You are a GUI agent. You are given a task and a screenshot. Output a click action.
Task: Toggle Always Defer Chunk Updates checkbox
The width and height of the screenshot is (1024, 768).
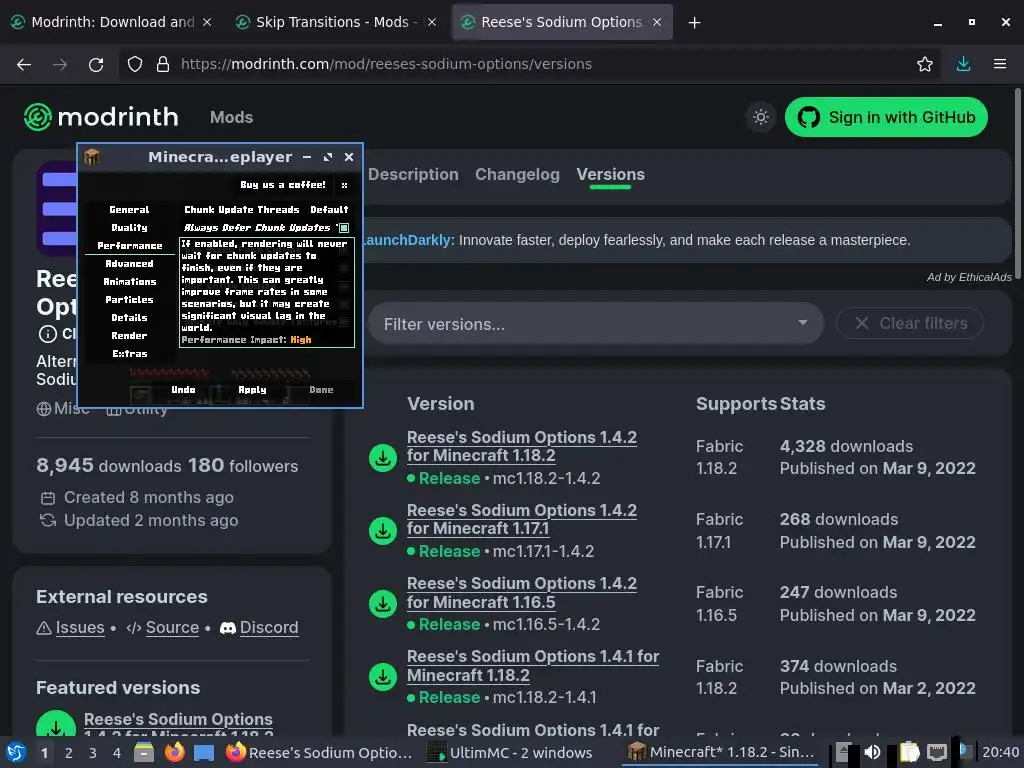click(x=344, y=228)
